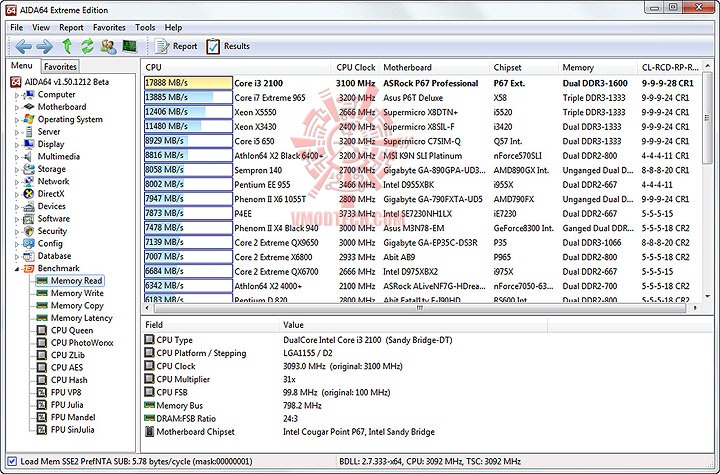Go forward with the blue right arrow

click(x=45, y=46)
